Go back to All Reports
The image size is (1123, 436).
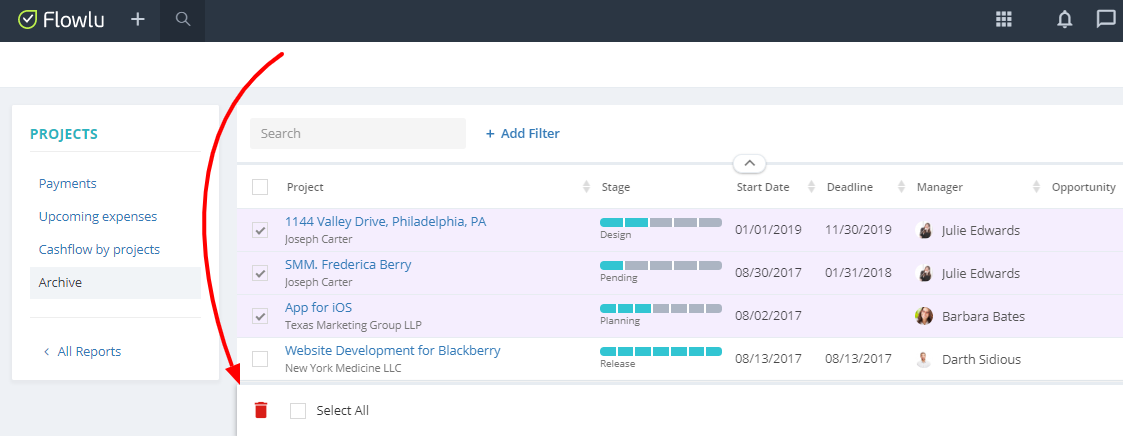tap(82, 352)
